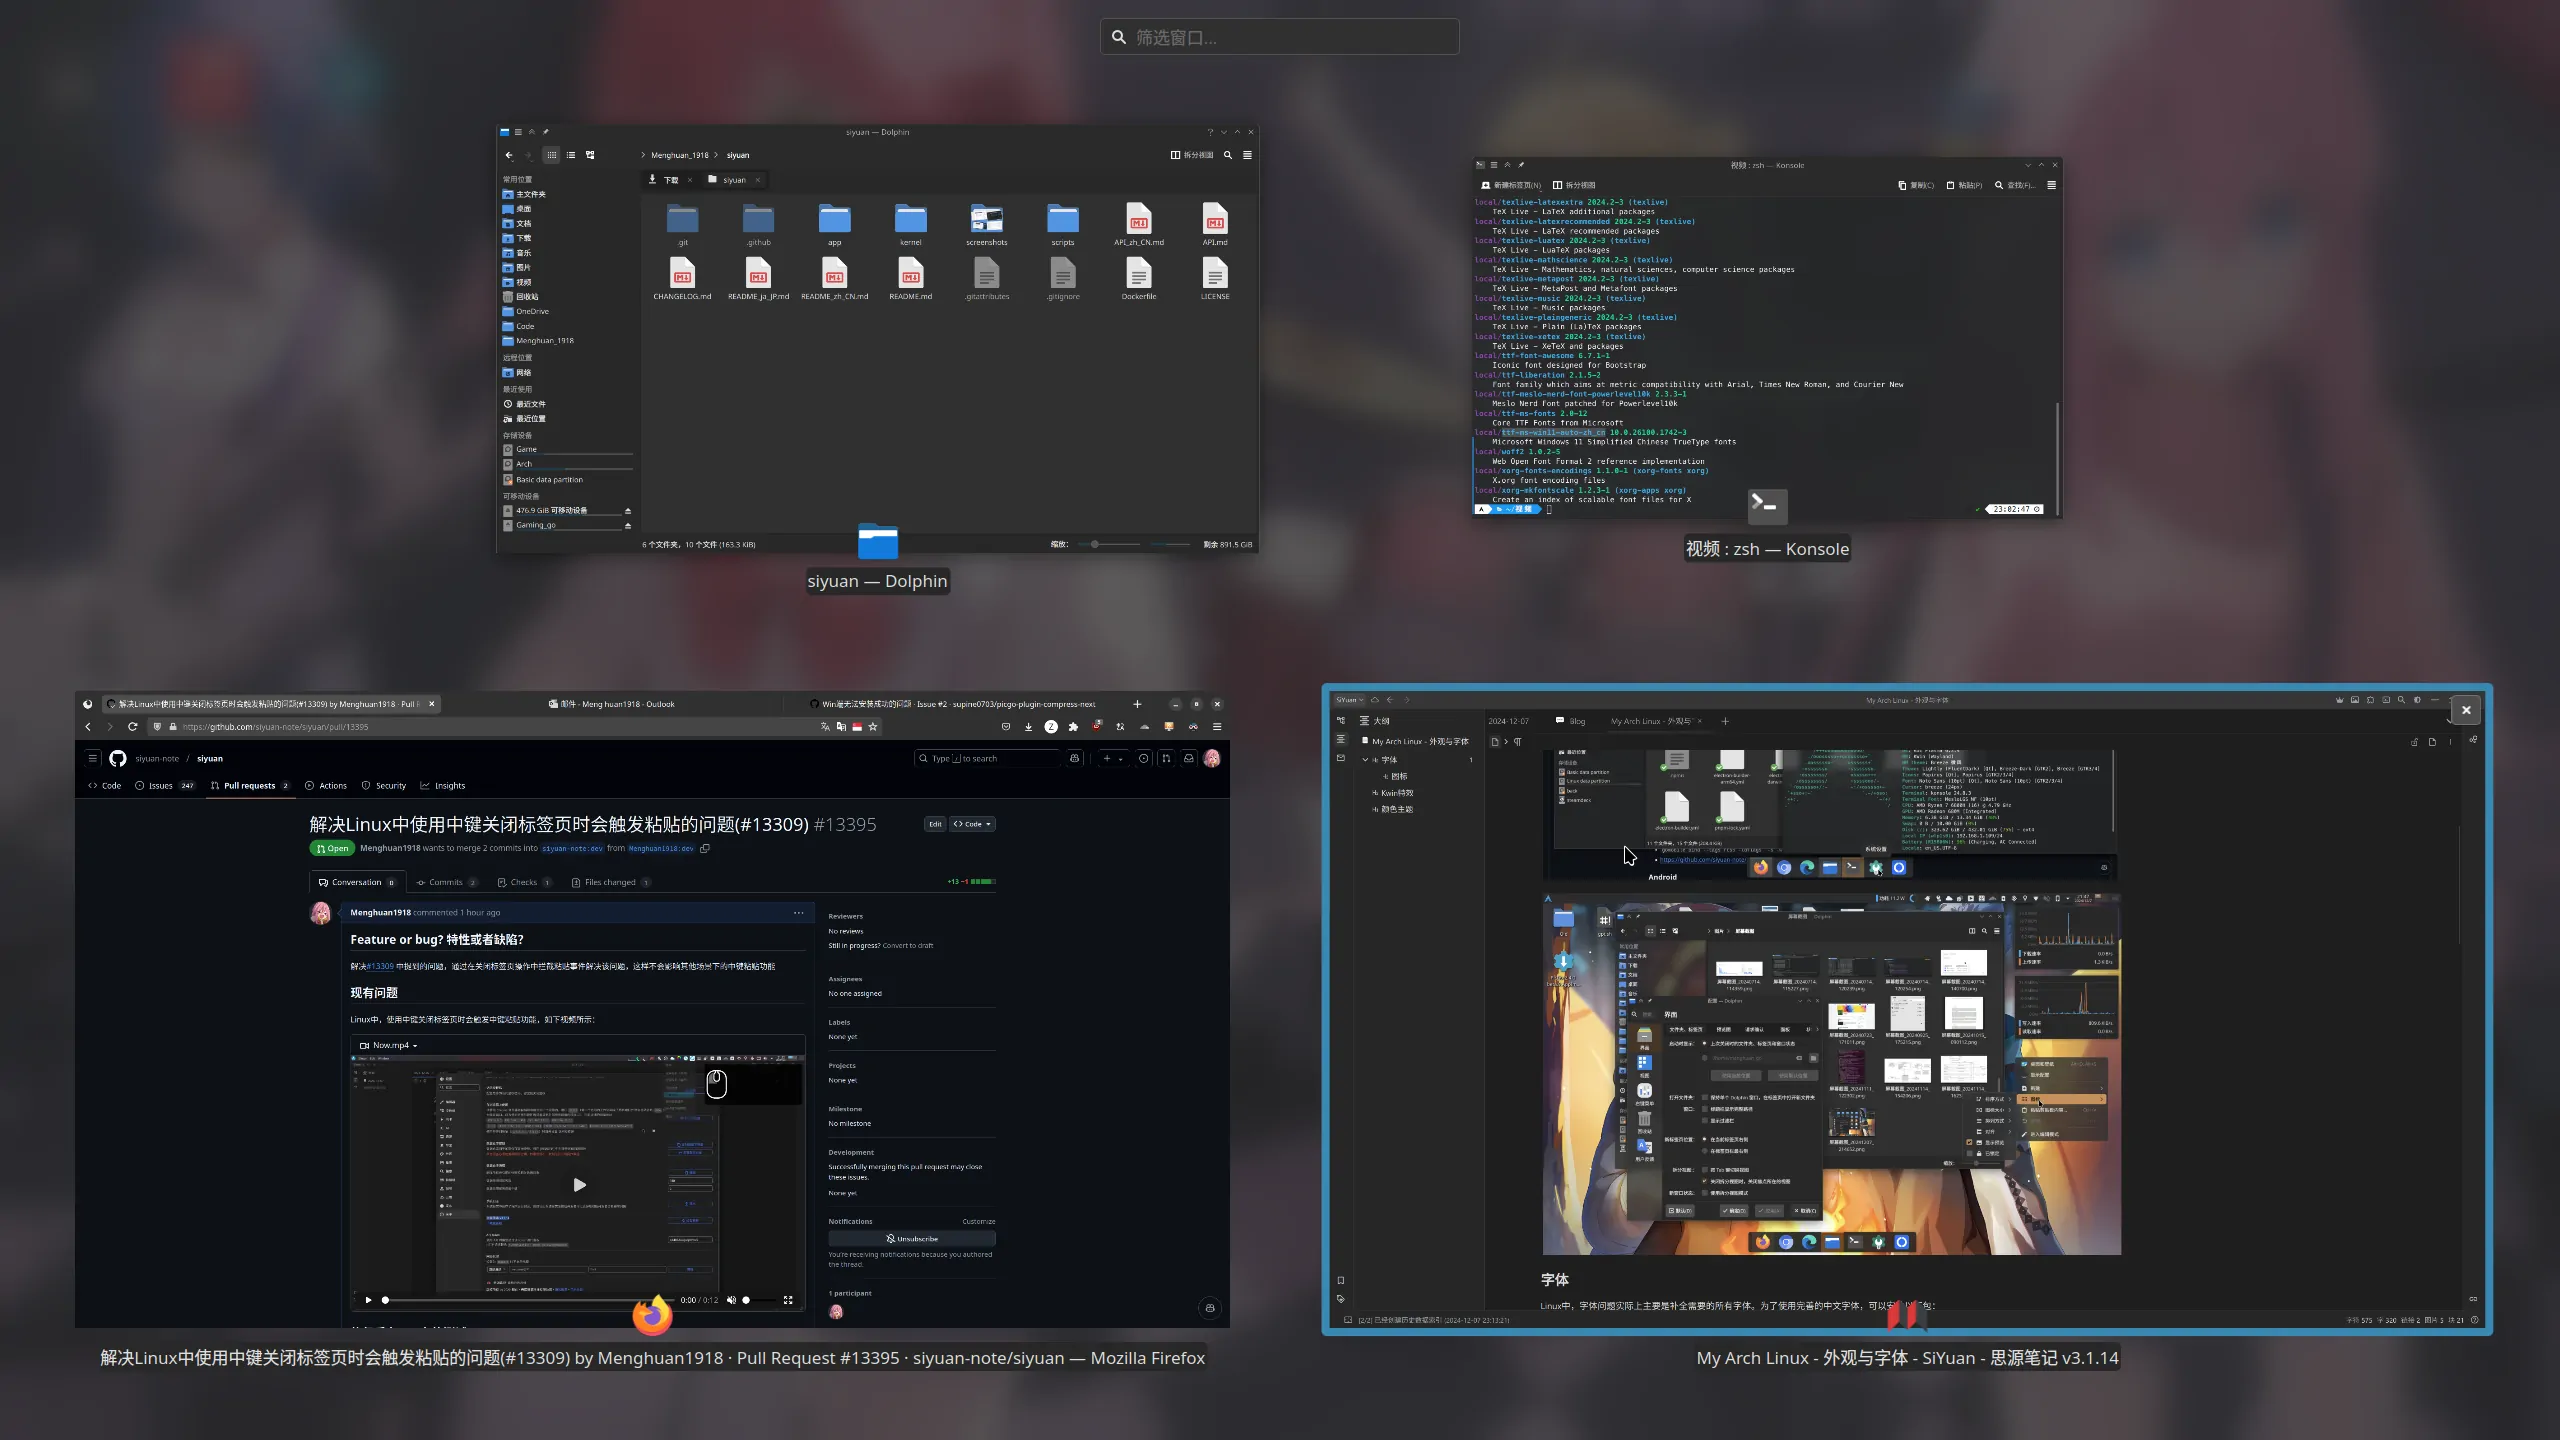Click the GitHub octocat logo
Image resolution: width=2560 pixels, height=1440 pixels.
(x=118, y=759)
